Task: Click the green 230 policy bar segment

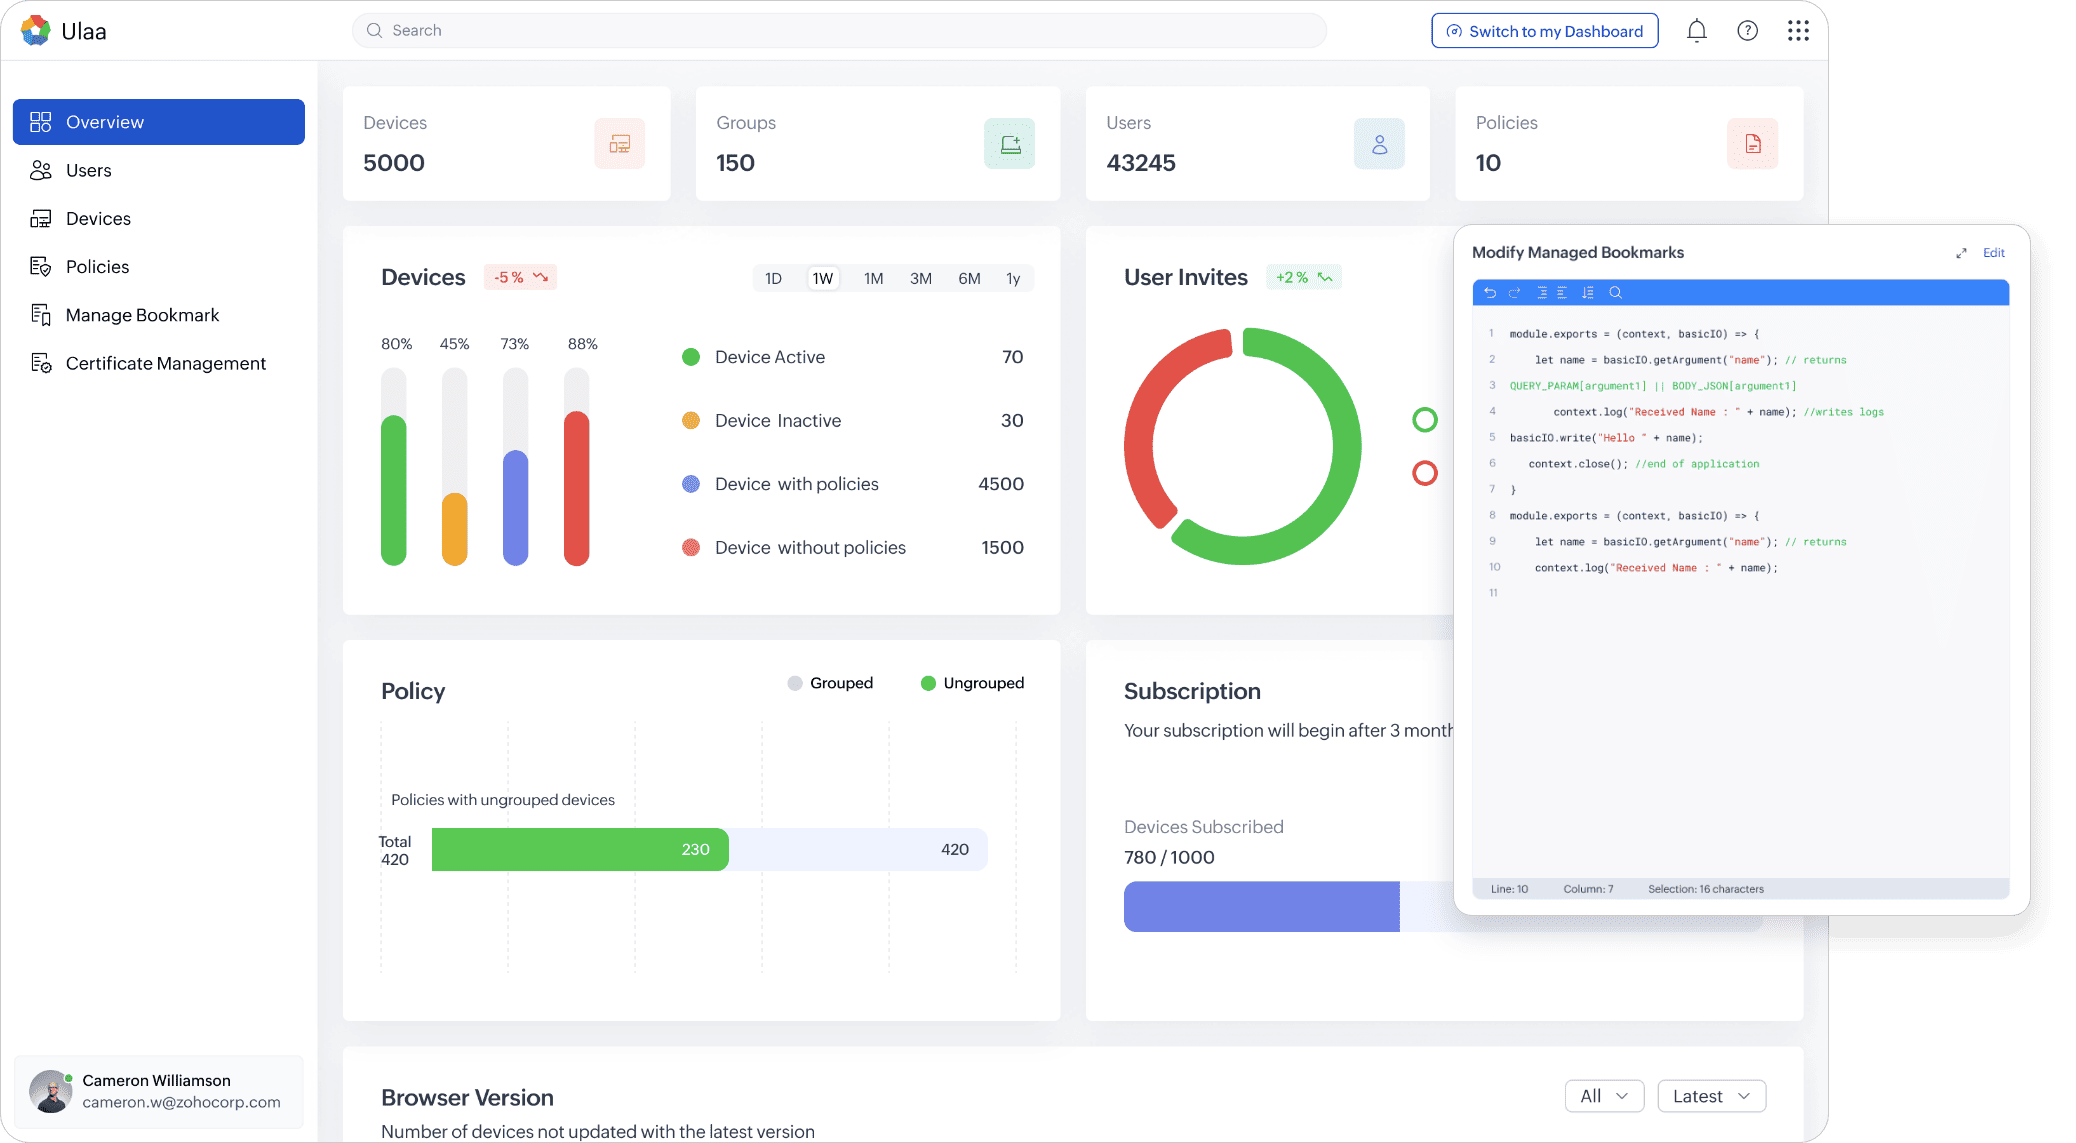Action: (580, 849)
